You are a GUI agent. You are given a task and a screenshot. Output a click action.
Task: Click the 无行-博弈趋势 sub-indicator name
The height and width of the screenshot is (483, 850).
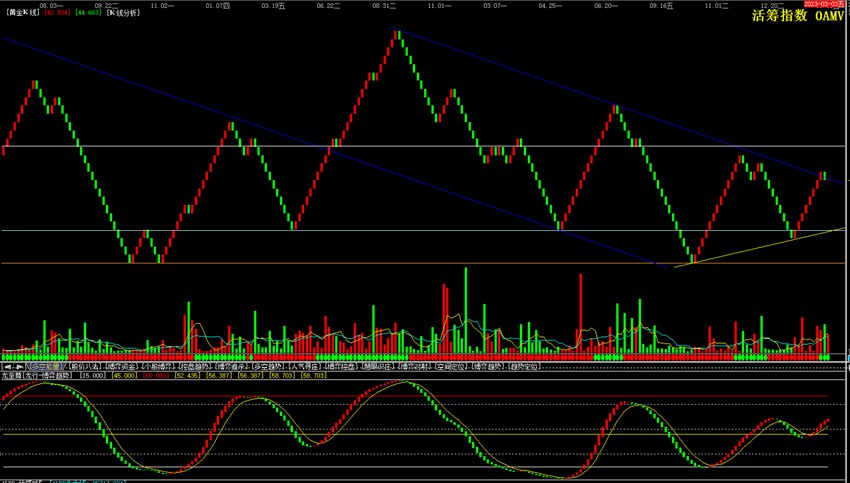click(x=47, y=375)
